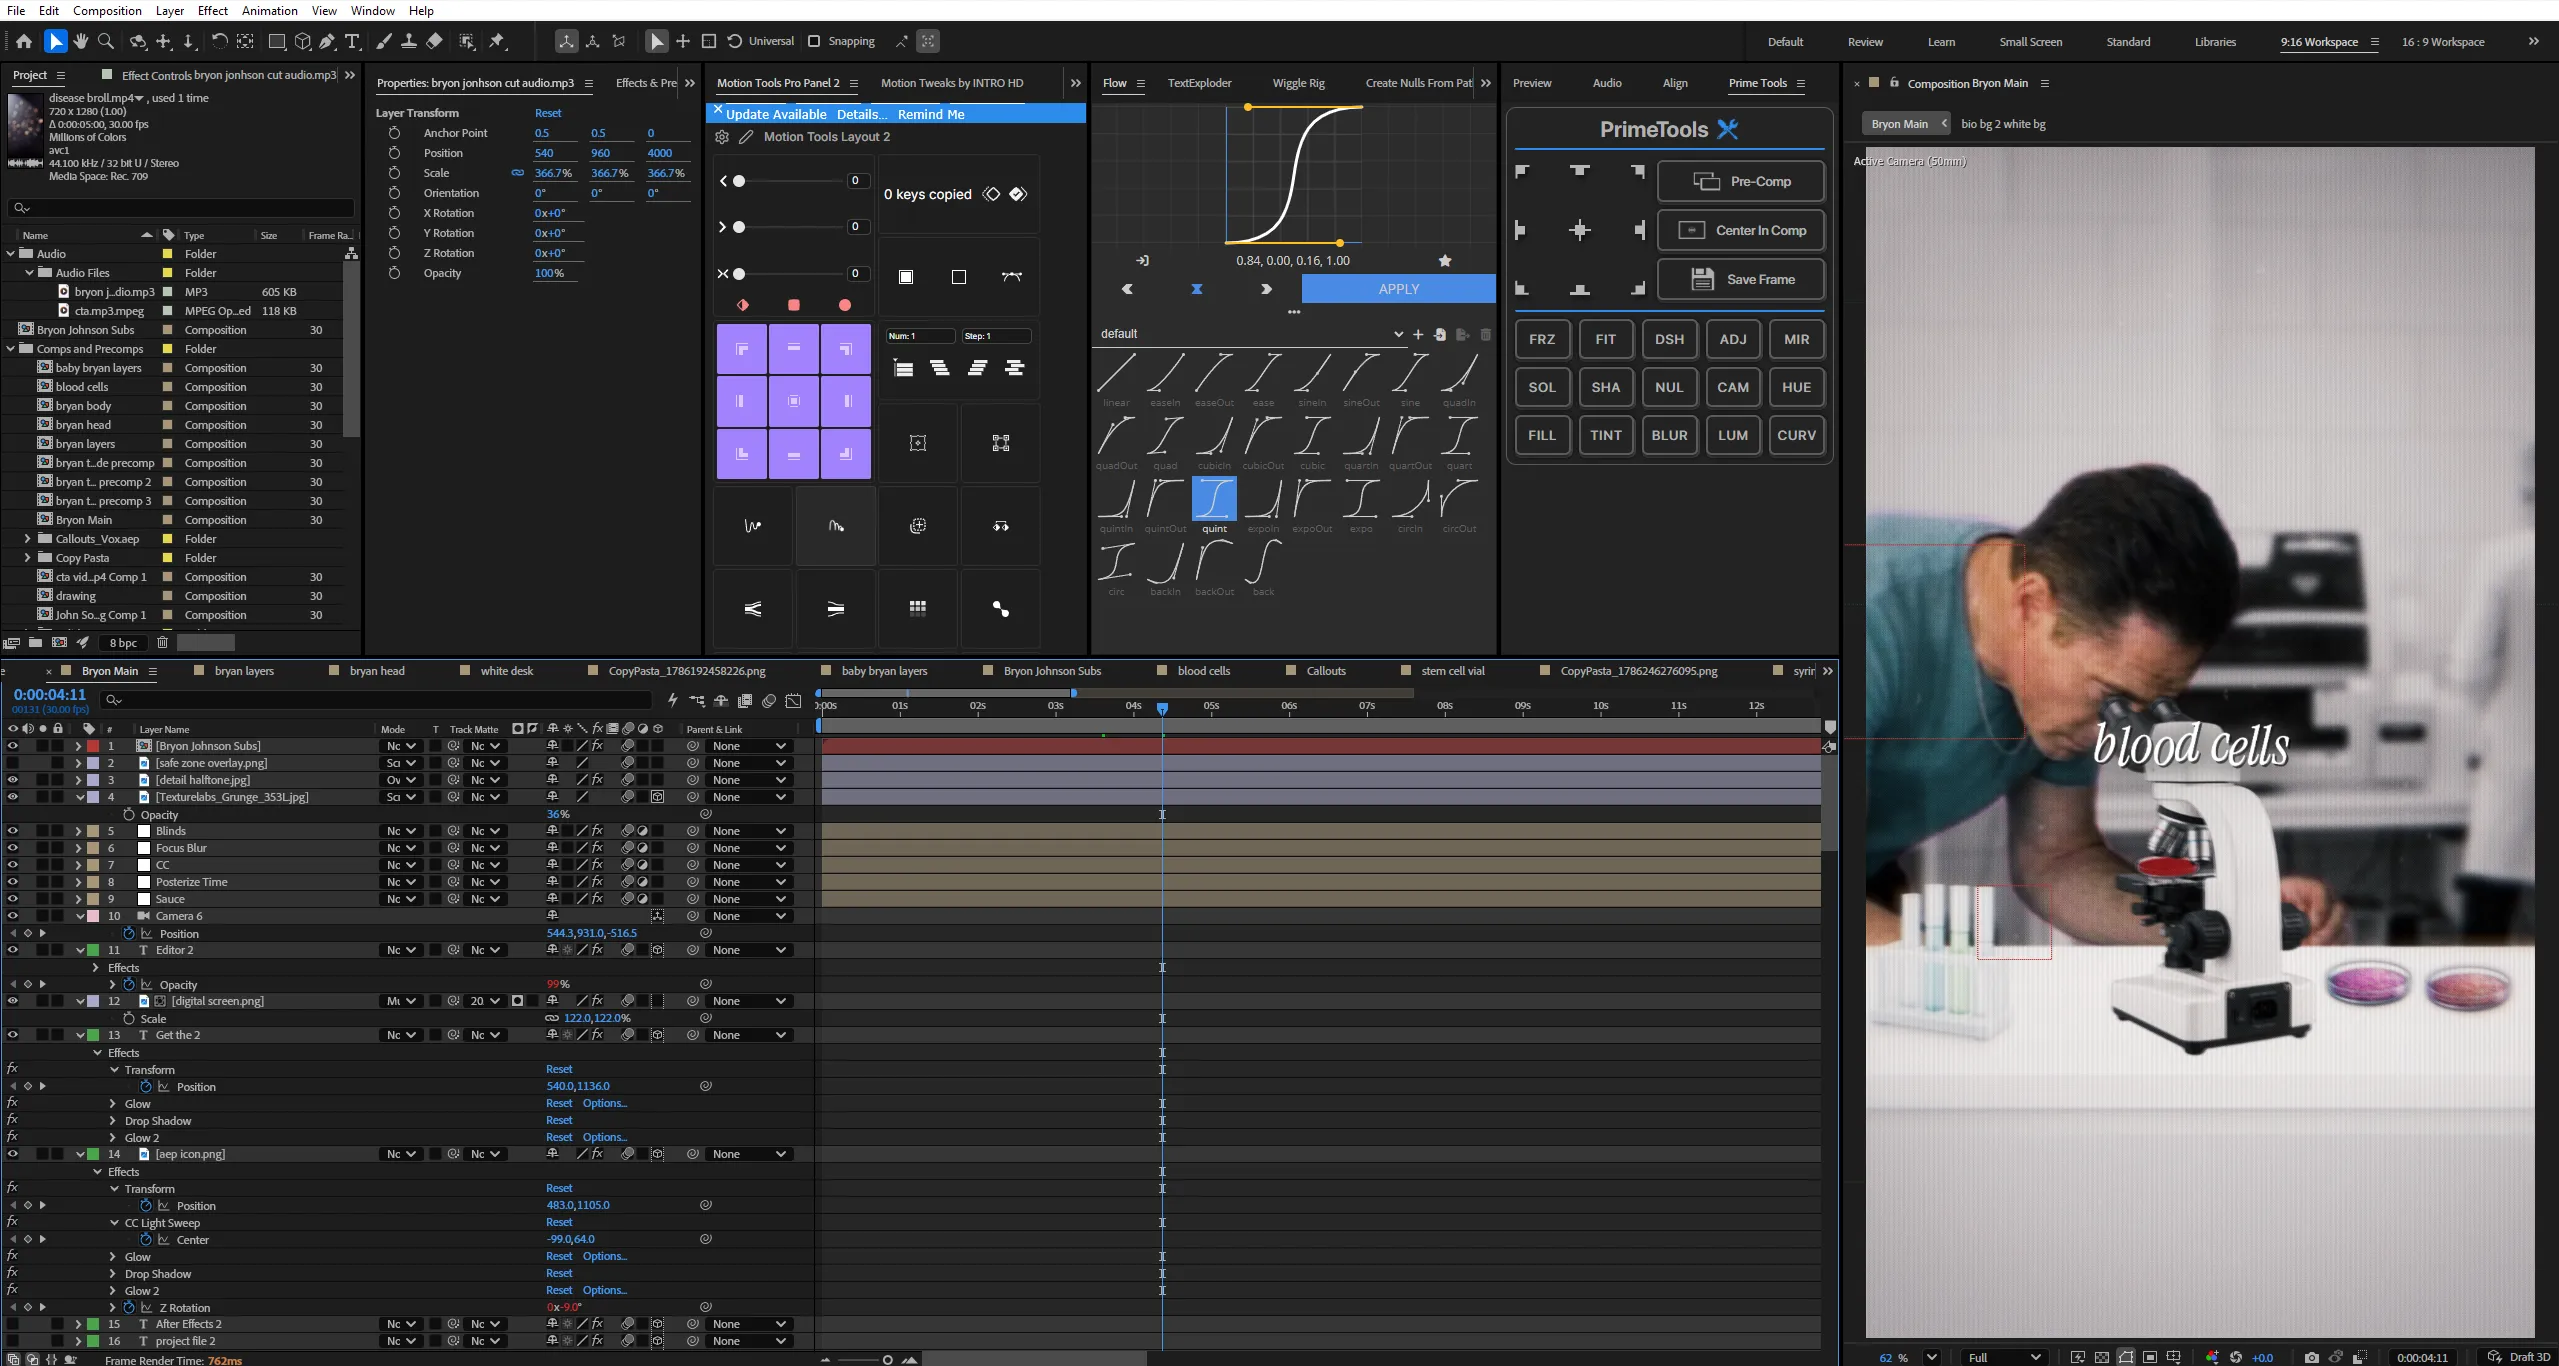Expand the Blinds layer properties
2559x1366 pixels.
[x=78, y=831]
